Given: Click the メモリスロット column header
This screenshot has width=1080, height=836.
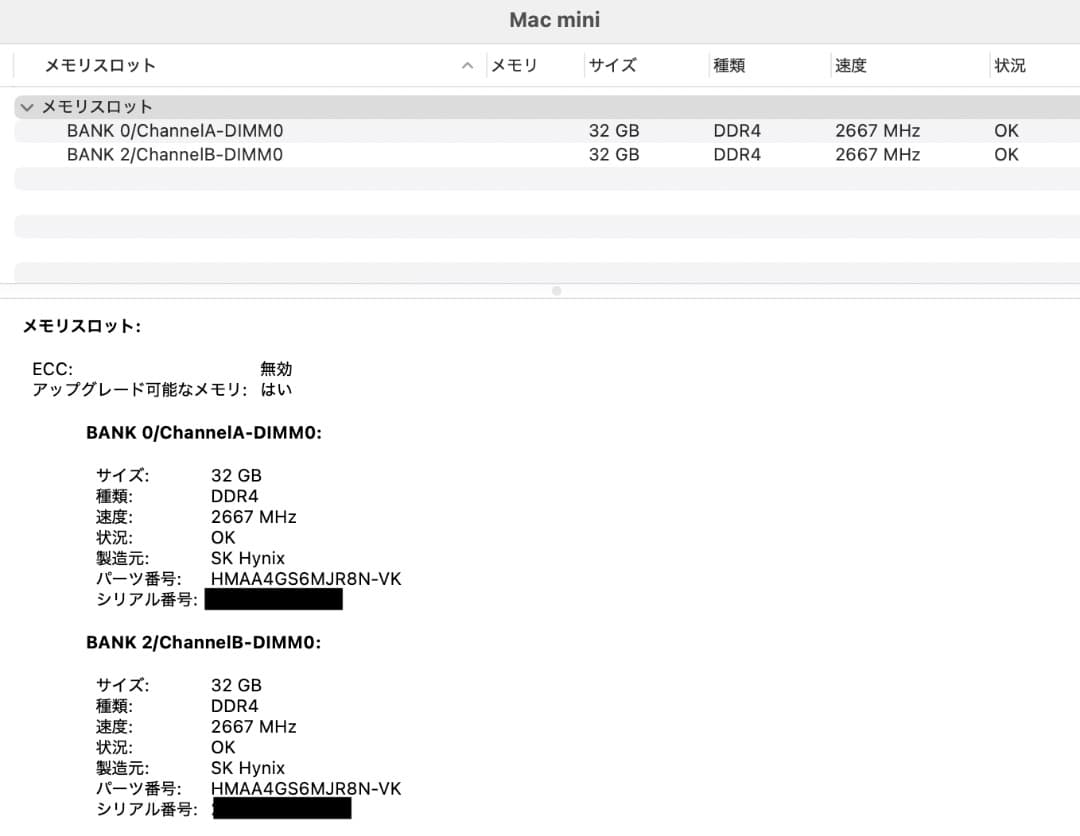Looking at the screenshot, I should point(100,65).
